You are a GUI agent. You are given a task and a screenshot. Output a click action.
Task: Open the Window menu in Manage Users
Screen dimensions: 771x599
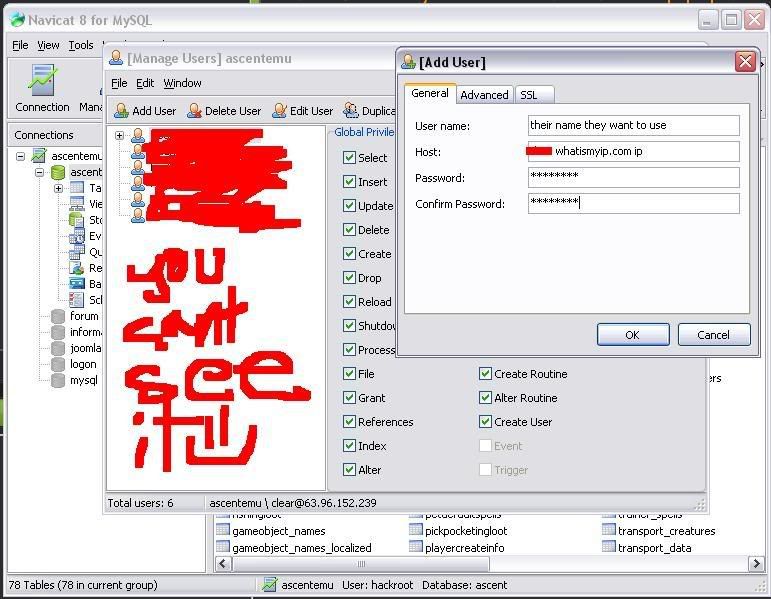click(x=182, y=83)
